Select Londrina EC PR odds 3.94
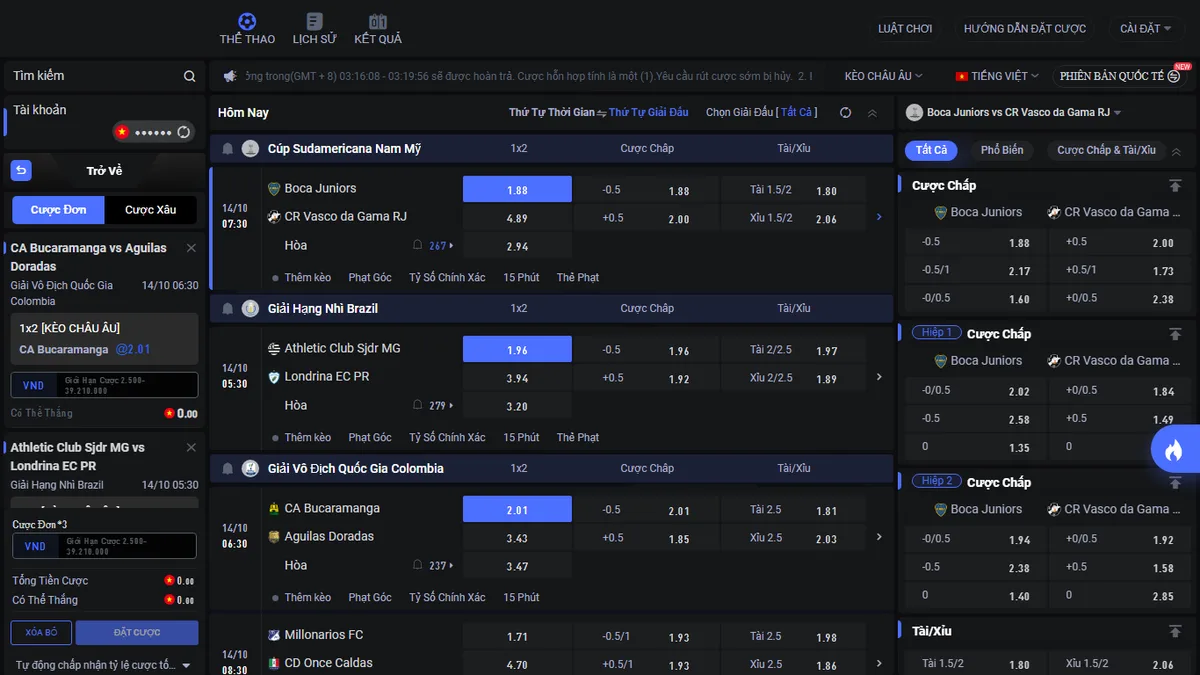Screen dimensions: 1200x675 tap(517, 378)
